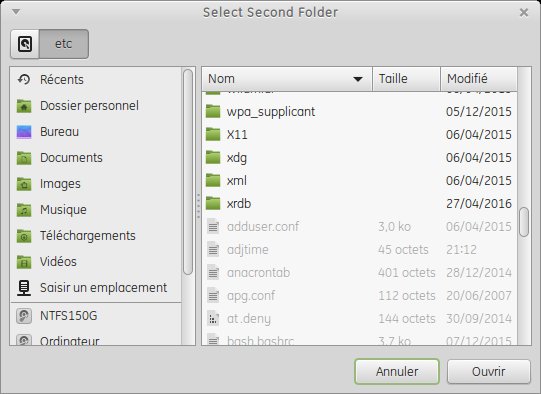This screenshot has height=394, width=541.
Task: Open the window menu arrow in title bar
Action: point(16,12)
